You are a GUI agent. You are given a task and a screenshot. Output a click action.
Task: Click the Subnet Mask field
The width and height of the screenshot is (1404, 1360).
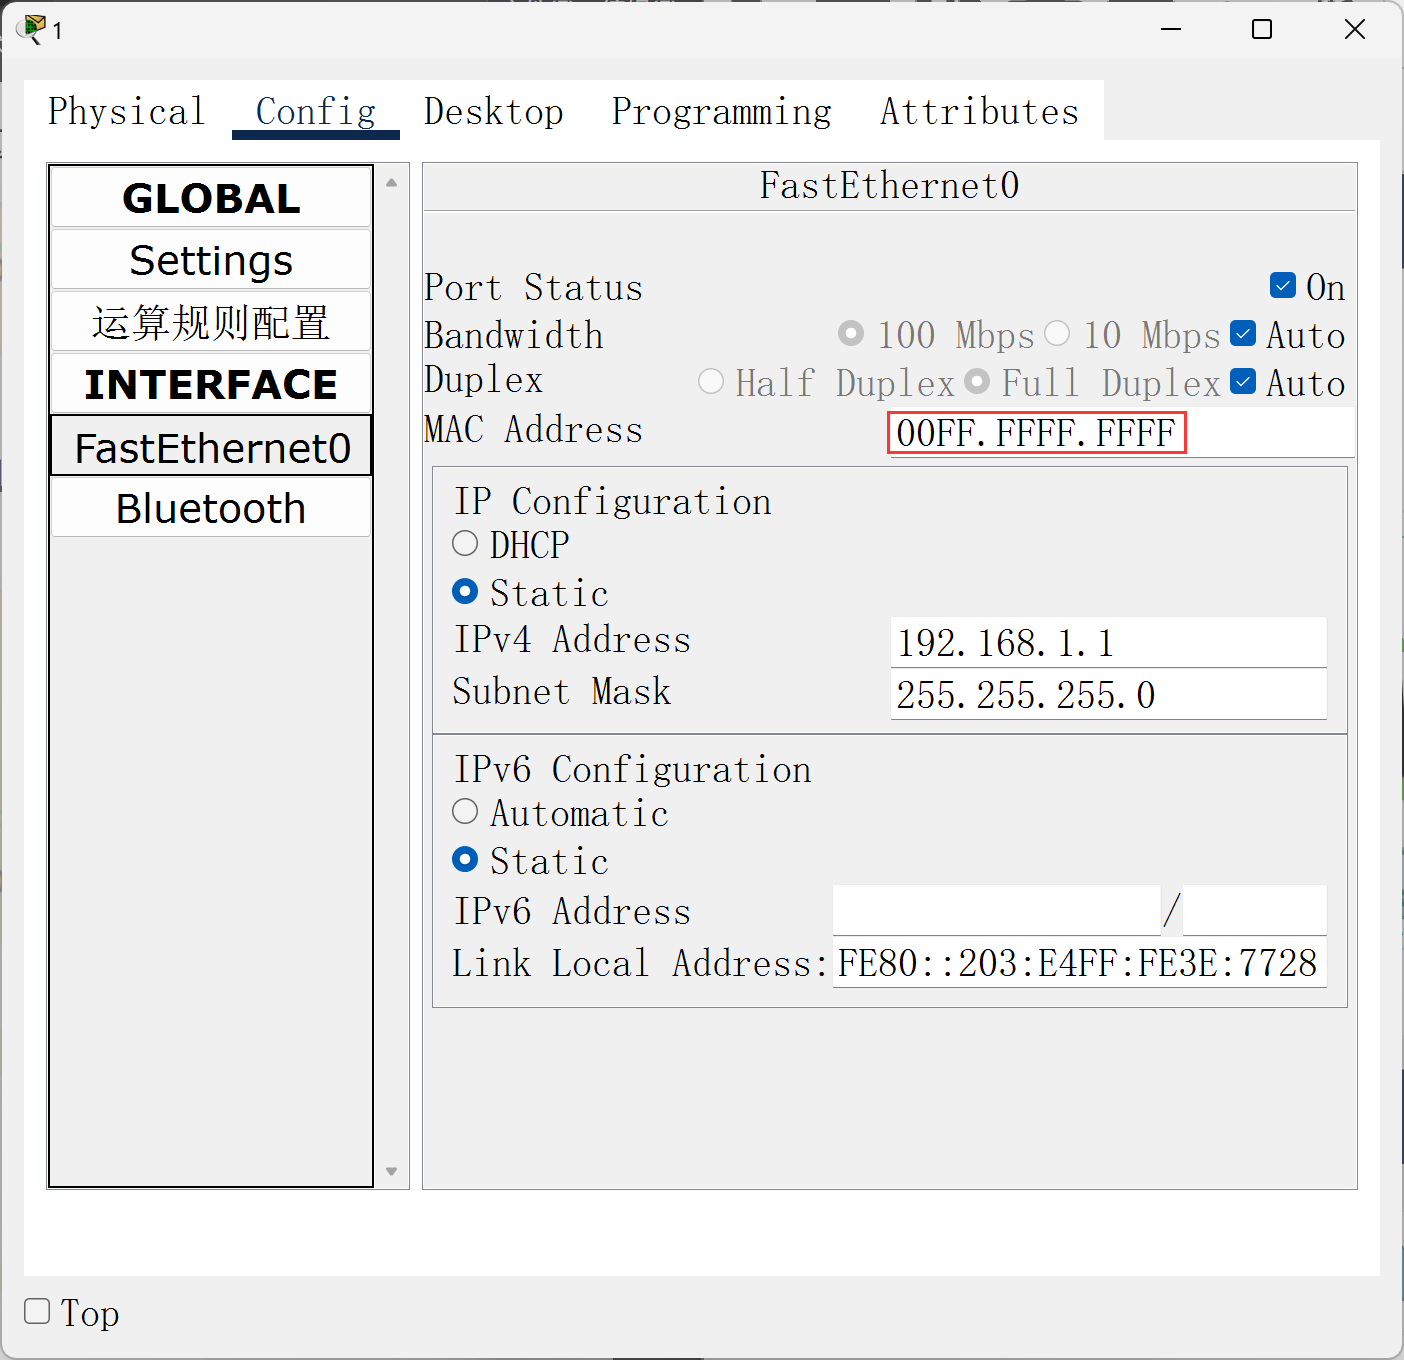(1108, 695)
